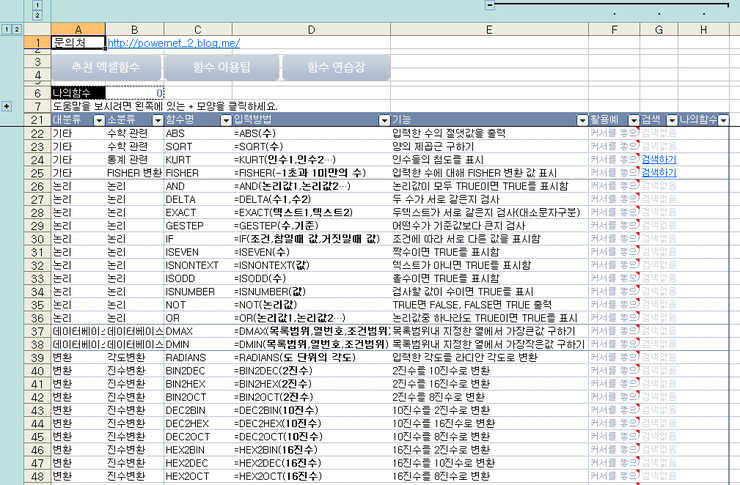The width and height of the screenshot is (740, 485).
Task: Open the 검색 filter dropdown
Action: pos(672,120)
